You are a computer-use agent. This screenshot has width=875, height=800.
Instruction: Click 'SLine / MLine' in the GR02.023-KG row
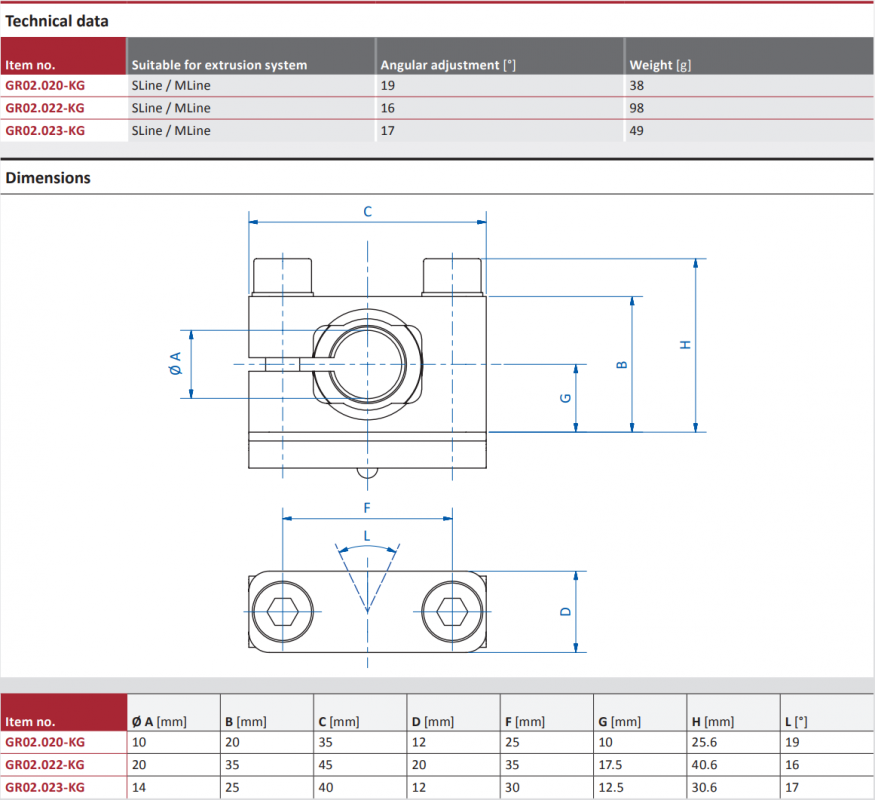point(171,131)
